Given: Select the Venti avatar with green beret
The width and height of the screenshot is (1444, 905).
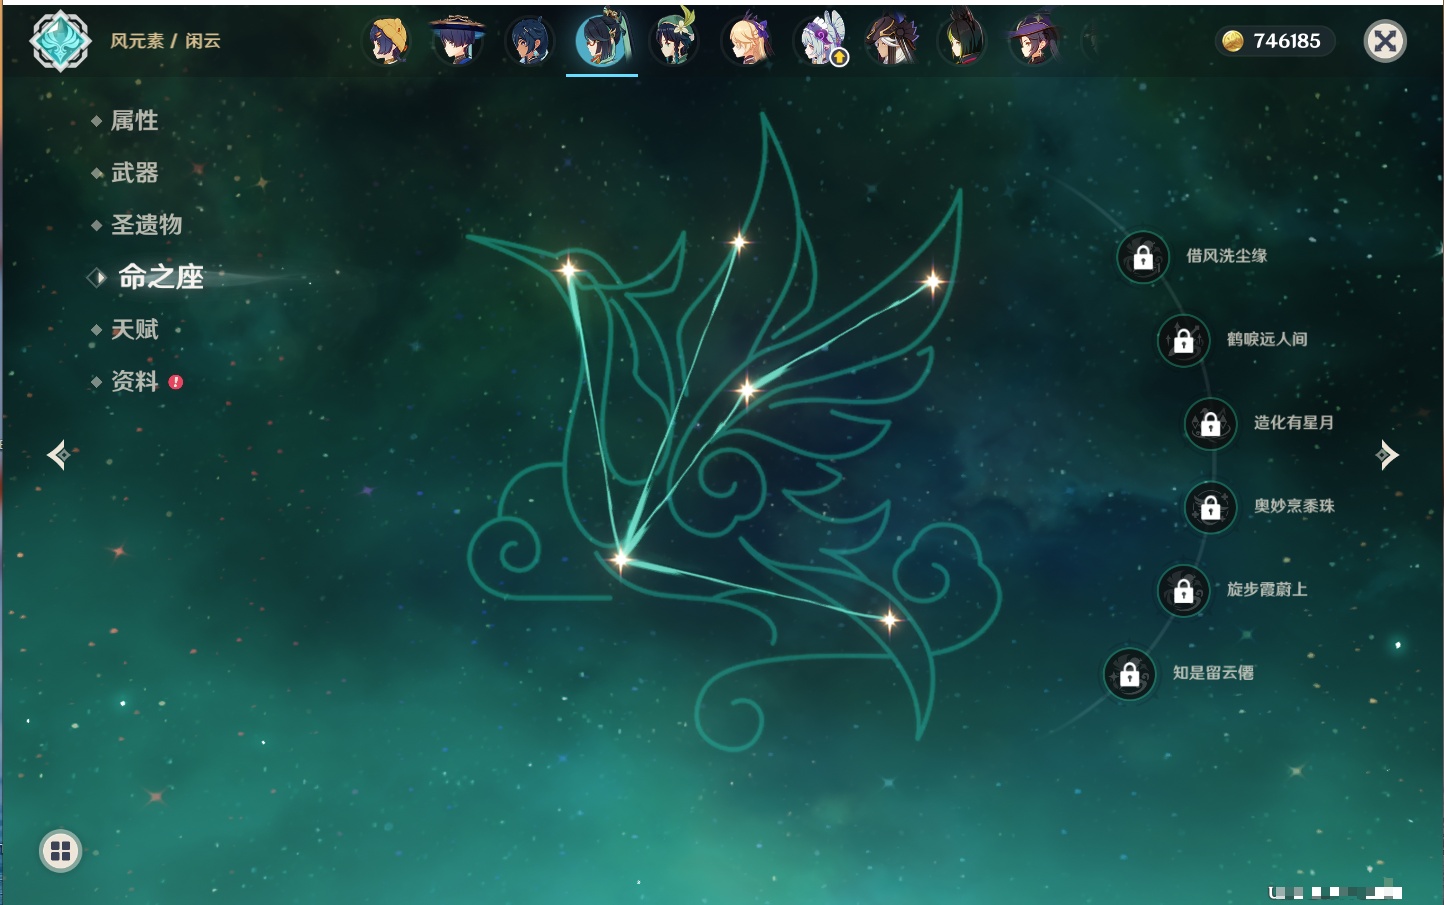Looking at the screenshot, I should [x=675, y=40].
